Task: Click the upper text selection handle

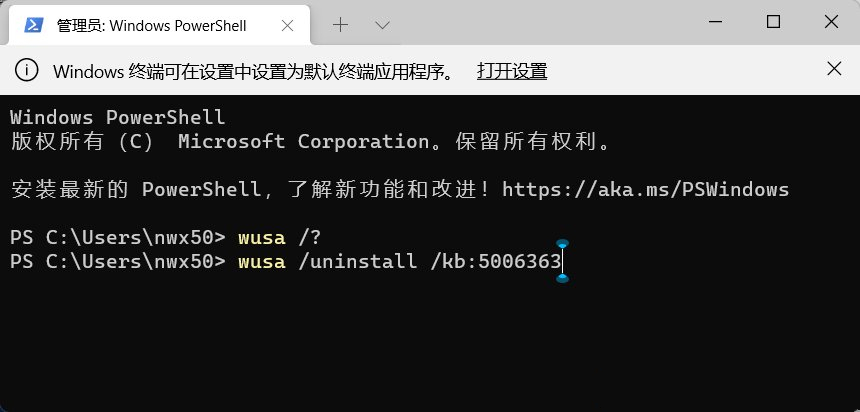Action: pyautogui.click(x=562, y=244)
